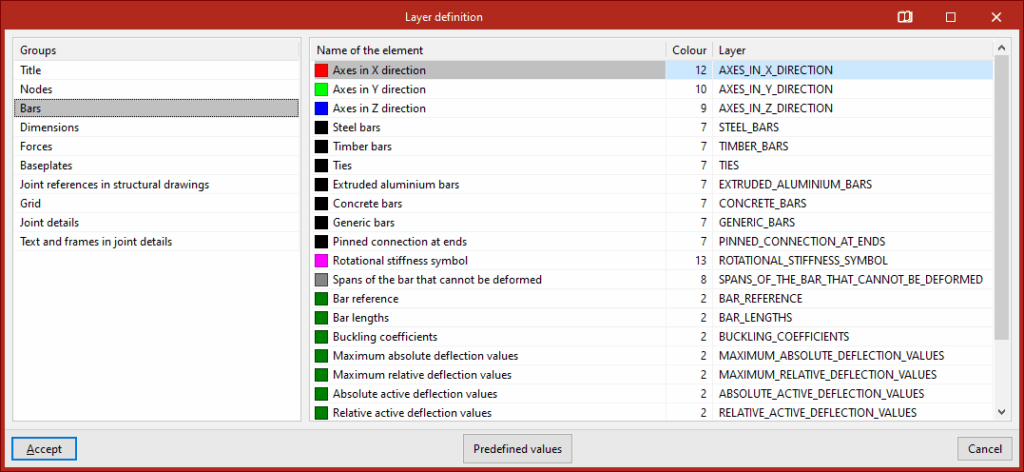
Task: Click swatch beside Maximum absolute deflection values
Action: 321,356
